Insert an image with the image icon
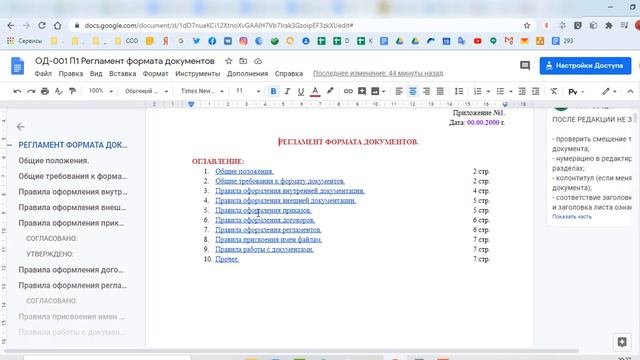 375,91
